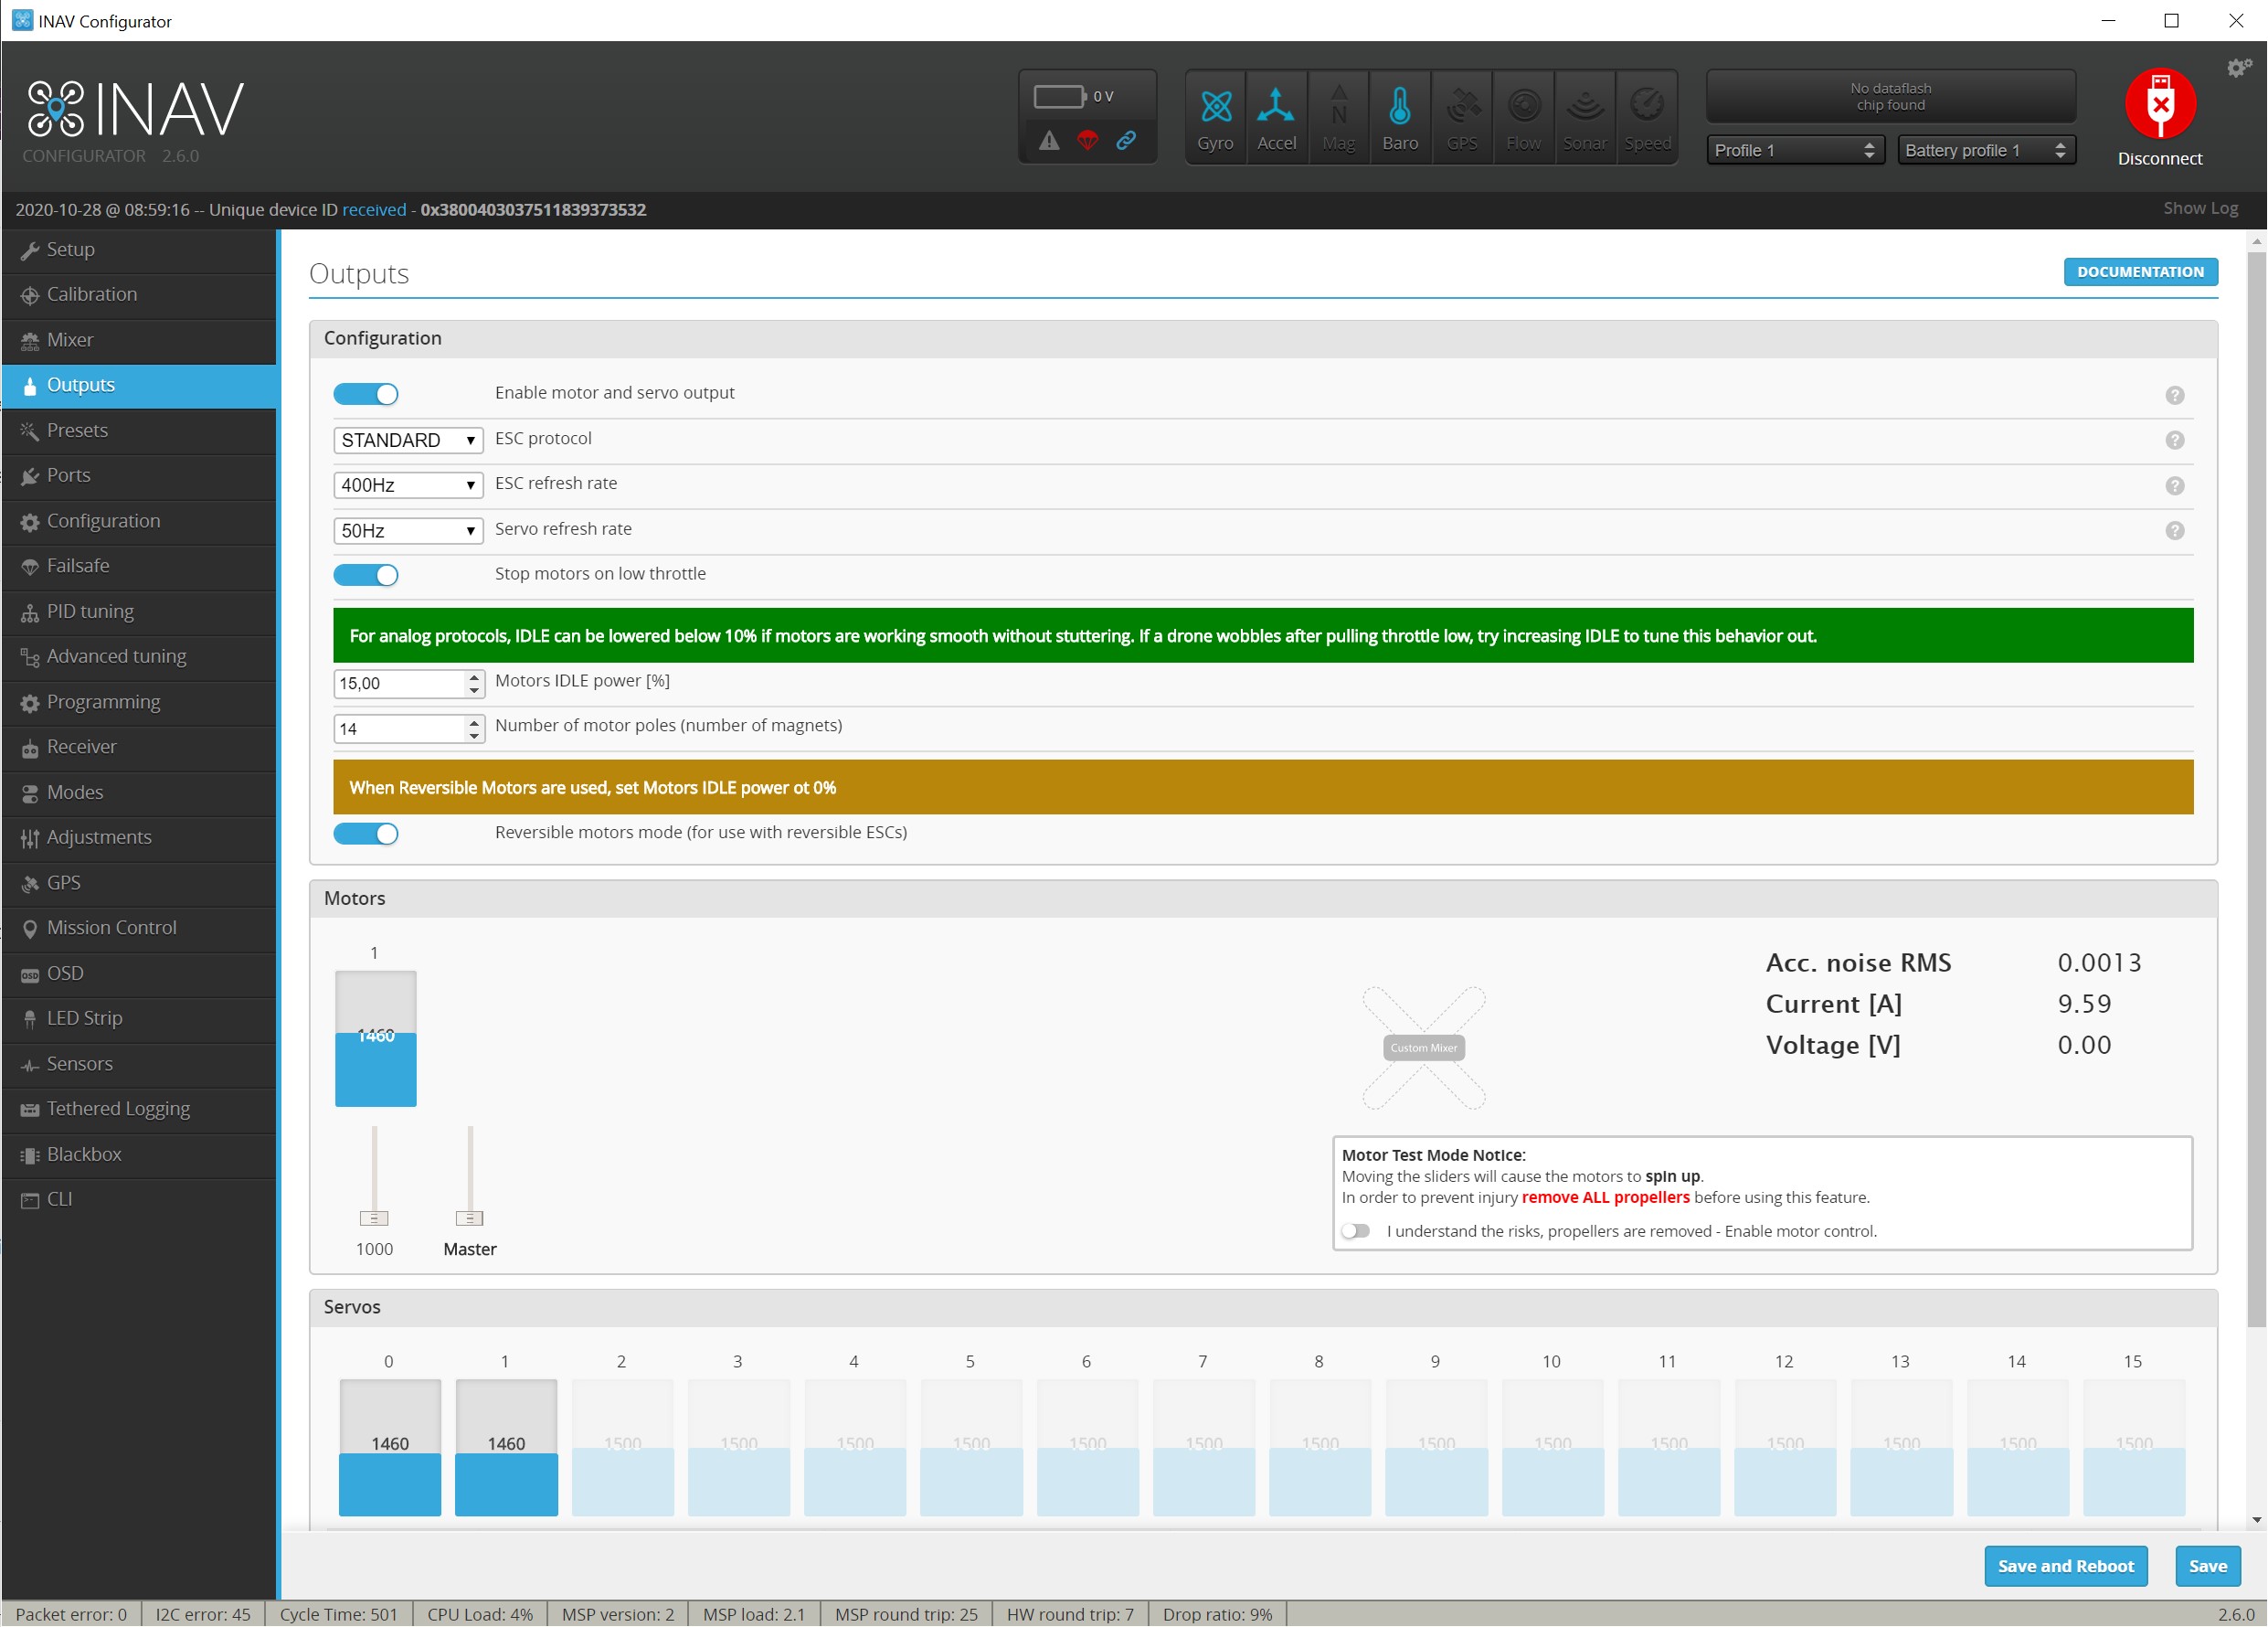Click the red Disconnect USB icon
Screen dimensions: 2268x1627
(2159, 104)
